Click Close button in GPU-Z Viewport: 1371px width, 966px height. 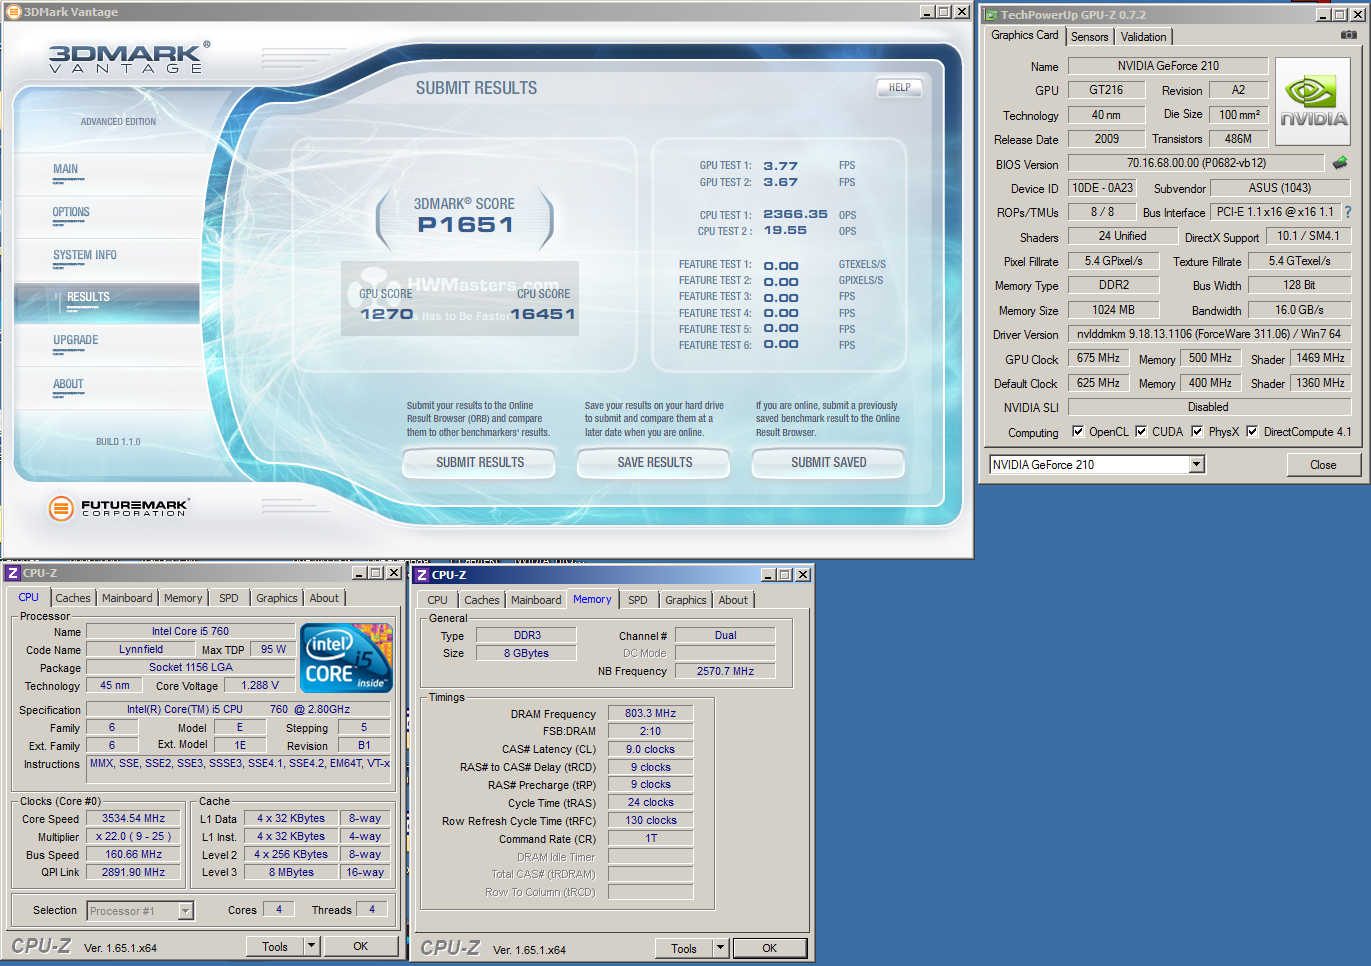point(1323,464)
